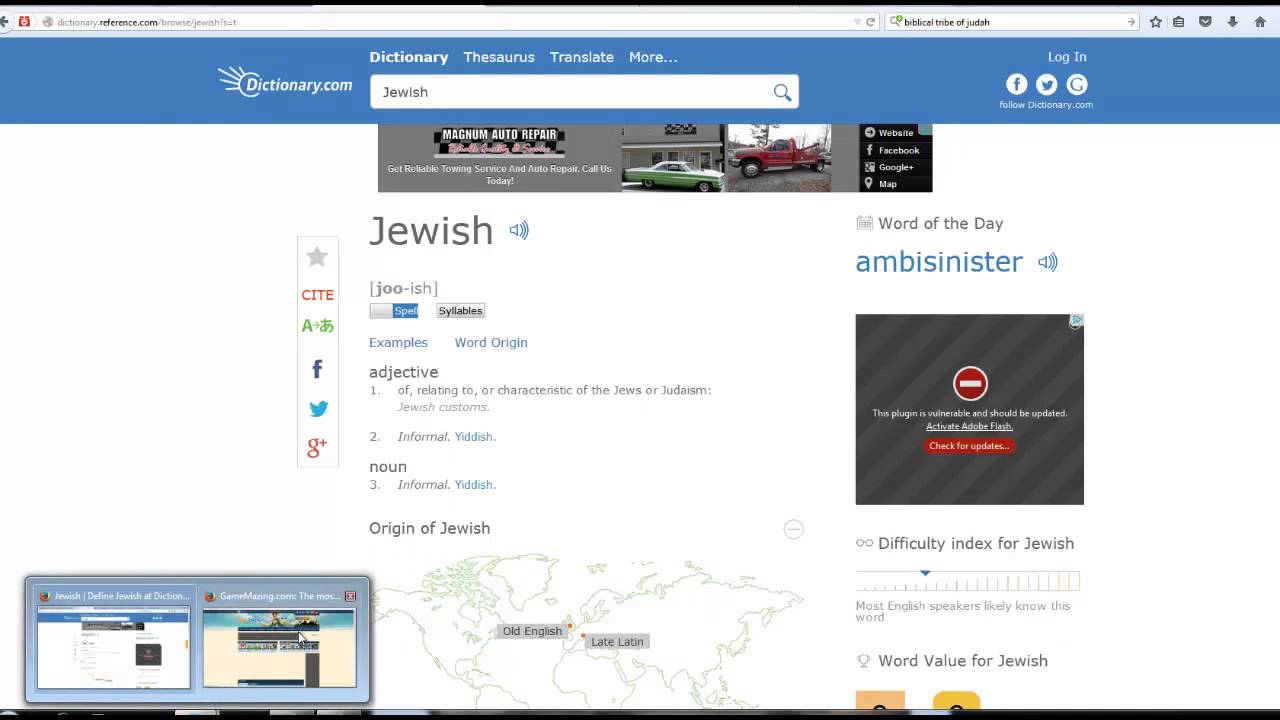Click the Check for updates button
This screenshot has height=720, width=1280.
click(x=969, y=446)
